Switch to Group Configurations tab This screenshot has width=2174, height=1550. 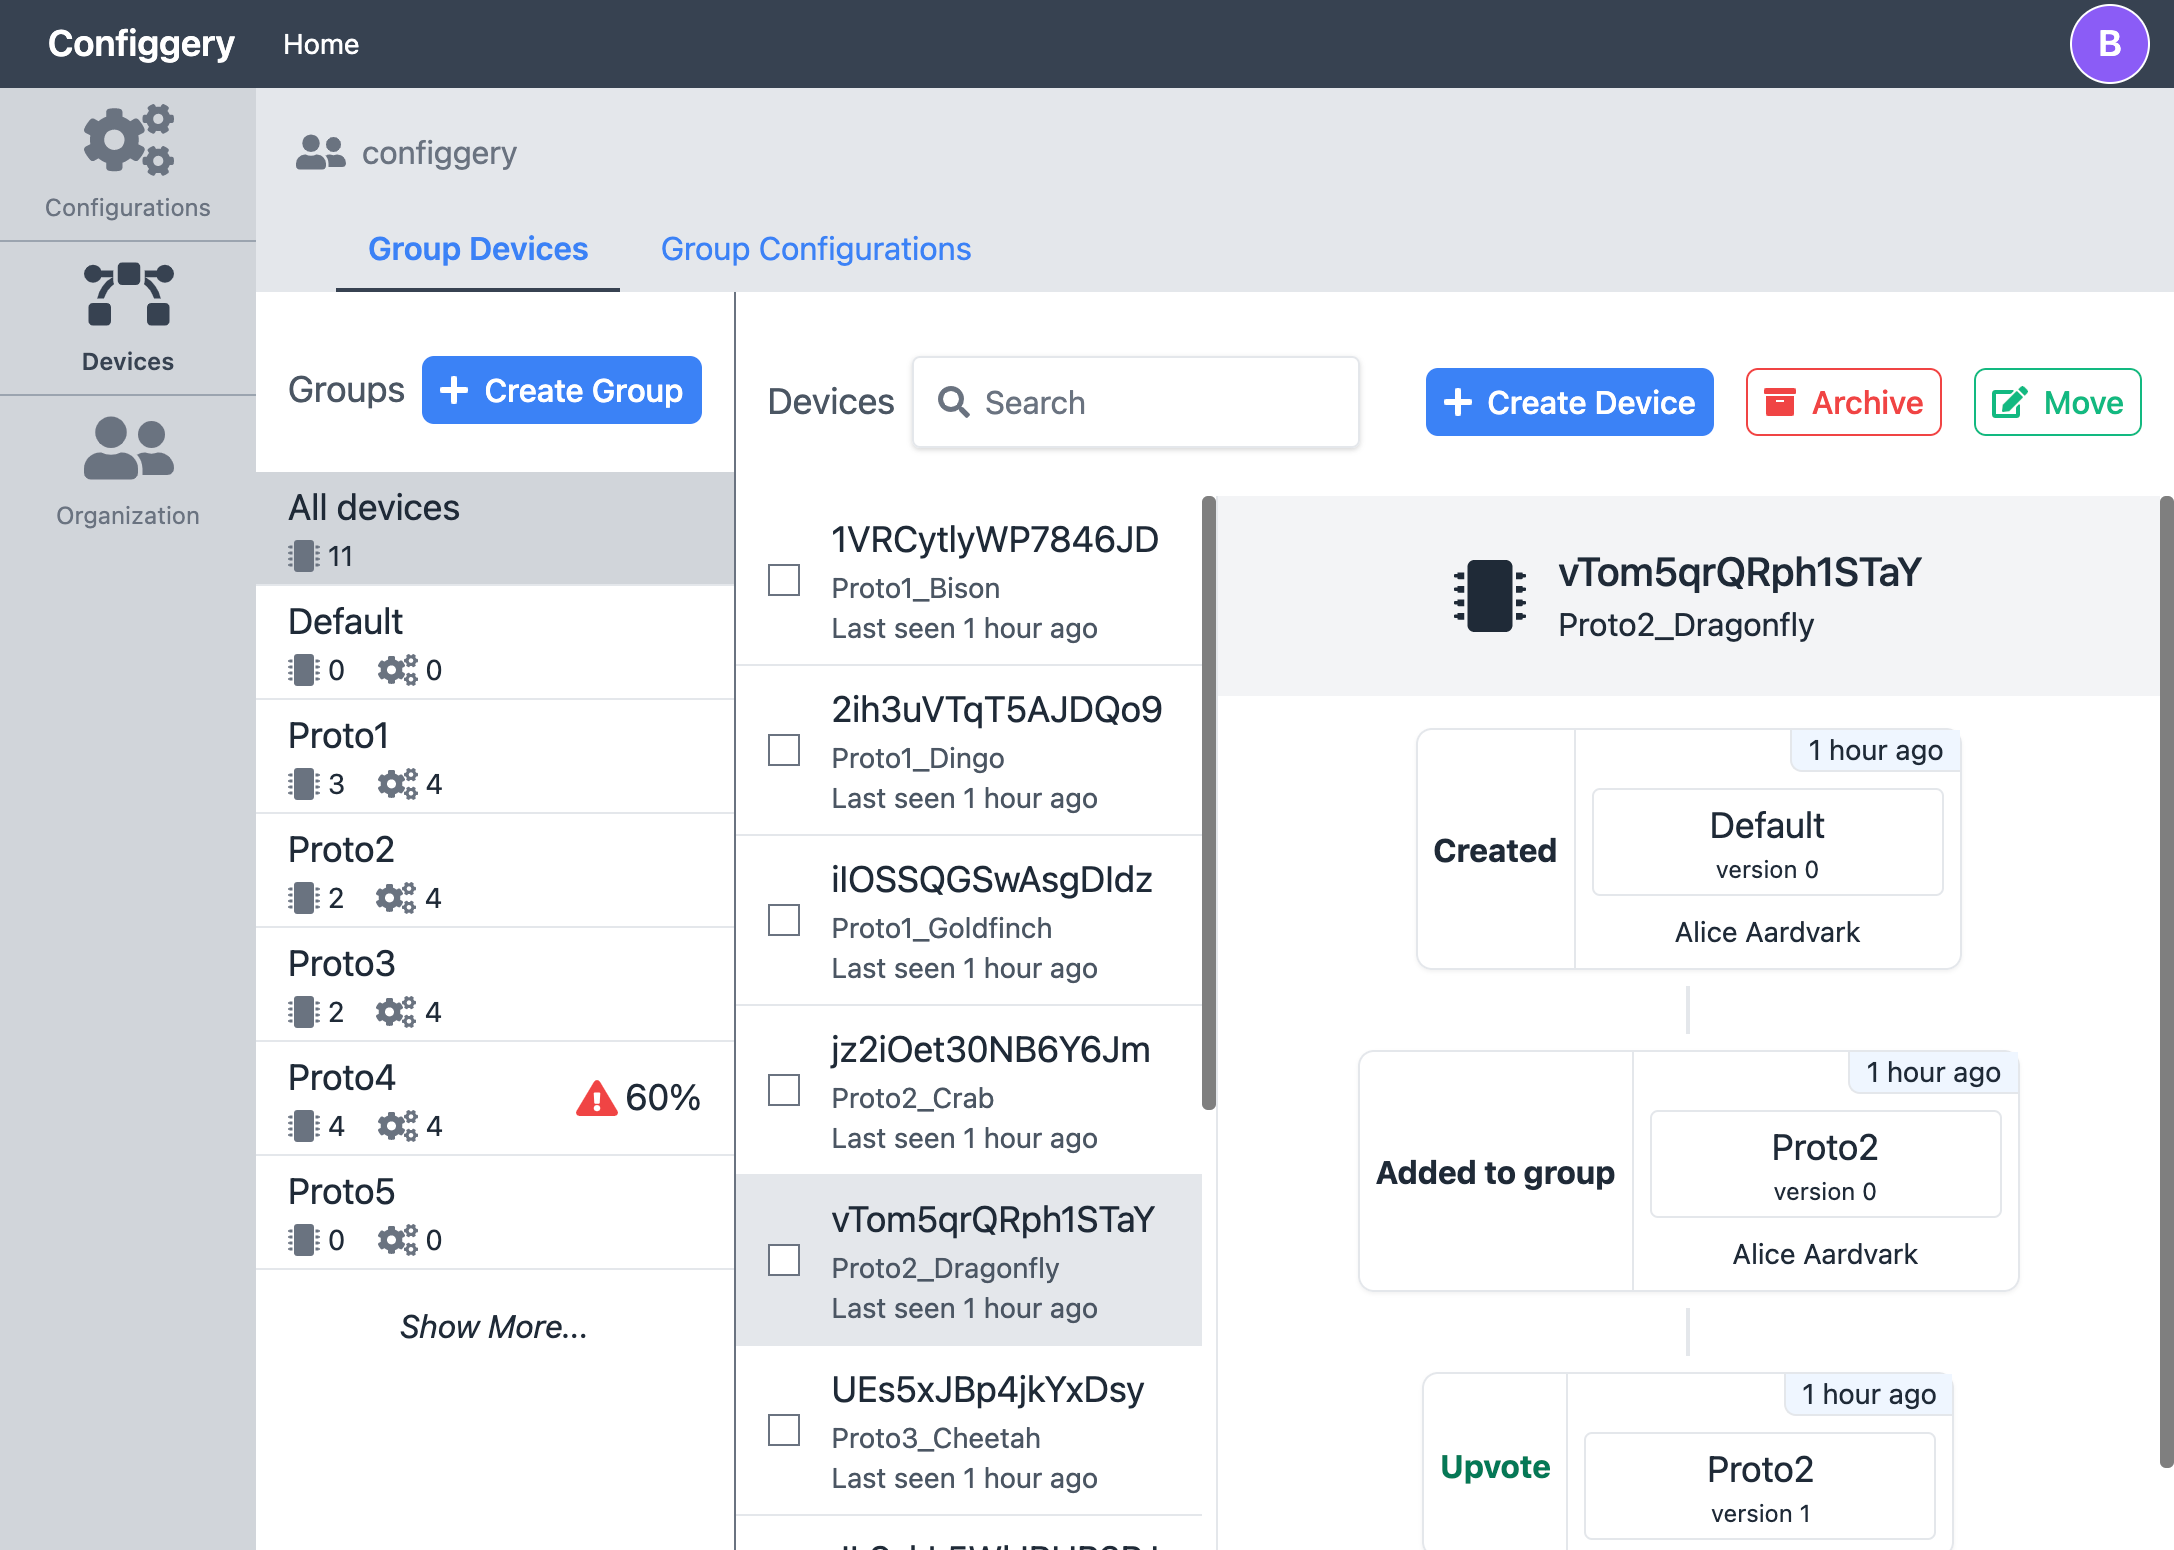click(815, 249)
